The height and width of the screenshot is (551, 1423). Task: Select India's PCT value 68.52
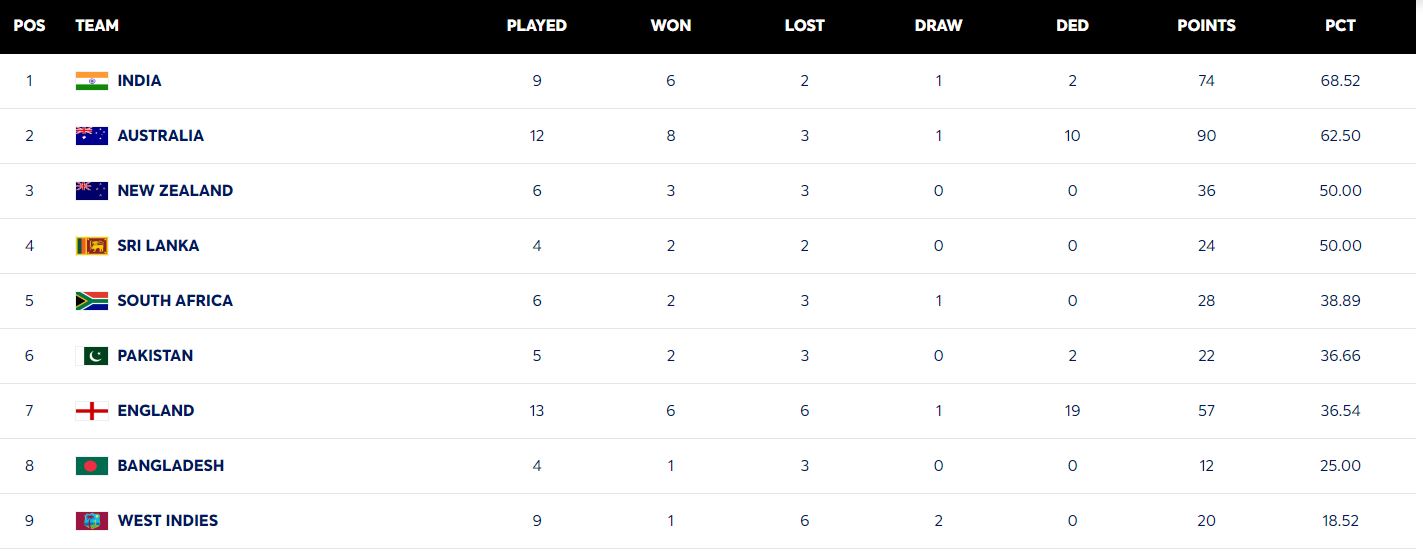click(1340, 81)
